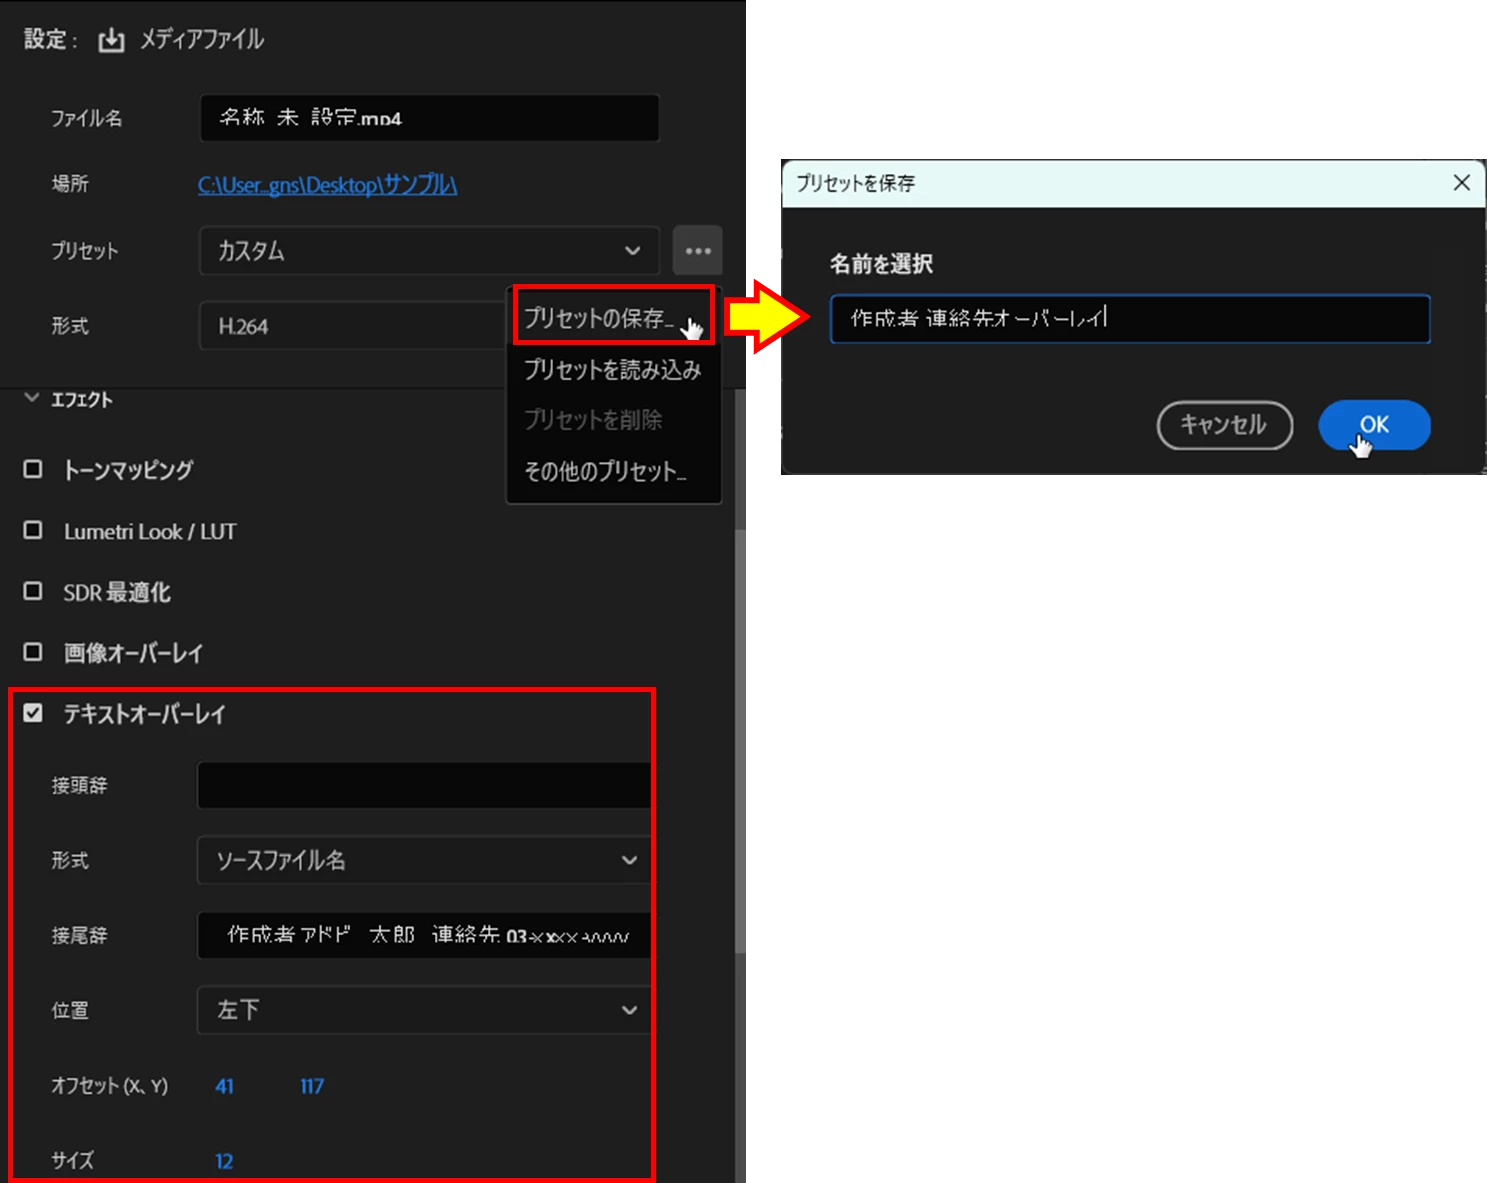Click the メディアファイル heading text
Viewport: 1487px width, 1183px height.
(x=201, y=39)
